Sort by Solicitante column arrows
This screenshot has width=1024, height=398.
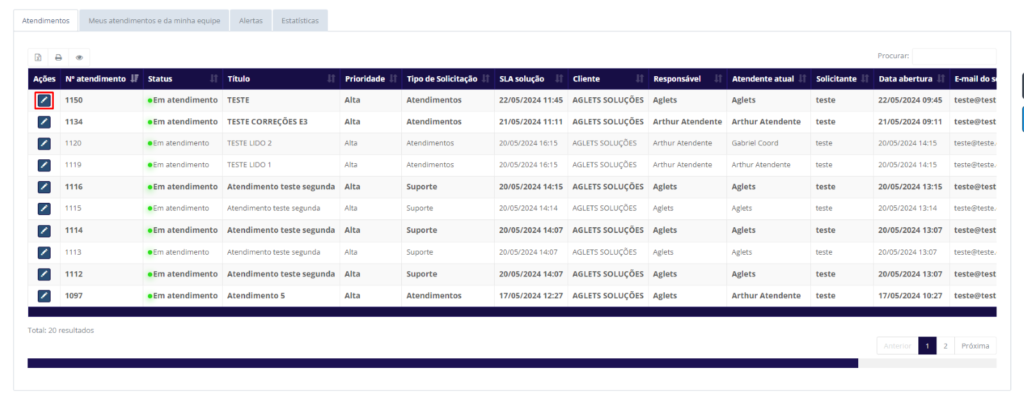tap(865, 79)
